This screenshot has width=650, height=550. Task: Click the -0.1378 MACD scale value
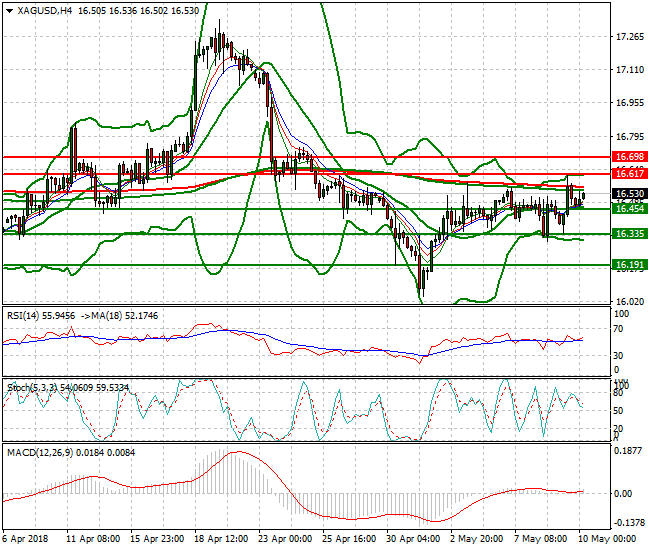click(628, 523)
